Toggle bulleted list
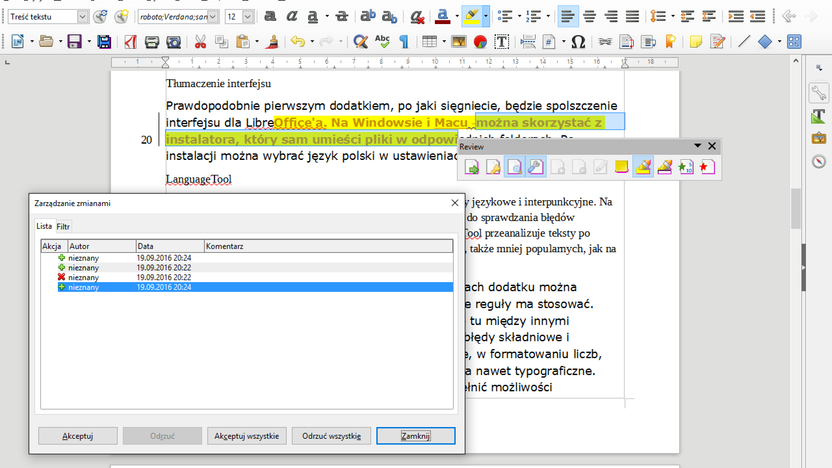Screen dimensions: 832x468 505,16
